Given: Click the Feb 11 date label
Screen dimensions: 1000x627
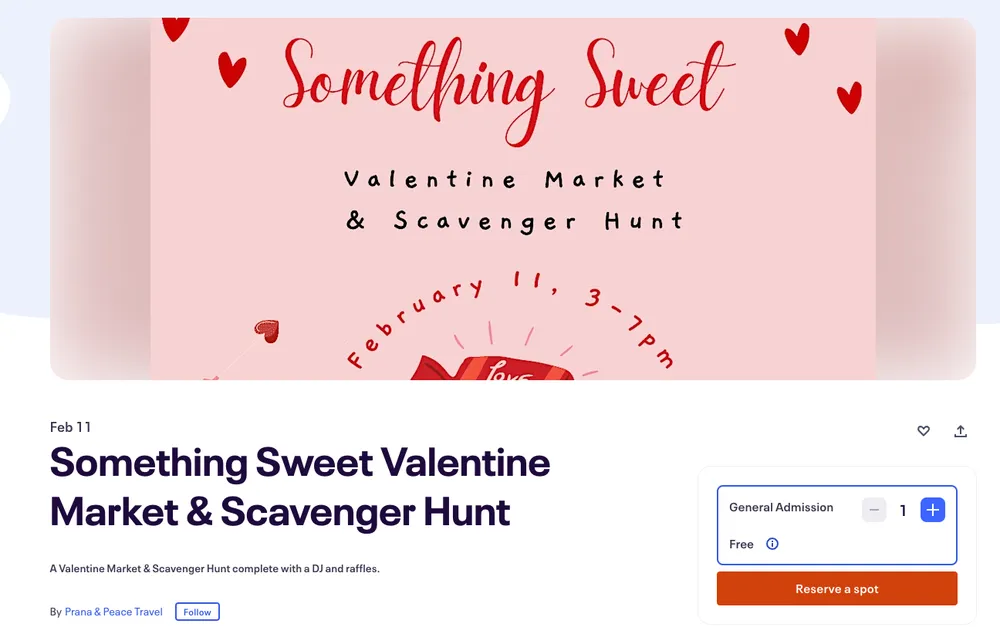Looking at the screenshot, I should pyautogui.click(x=70, y=427).
